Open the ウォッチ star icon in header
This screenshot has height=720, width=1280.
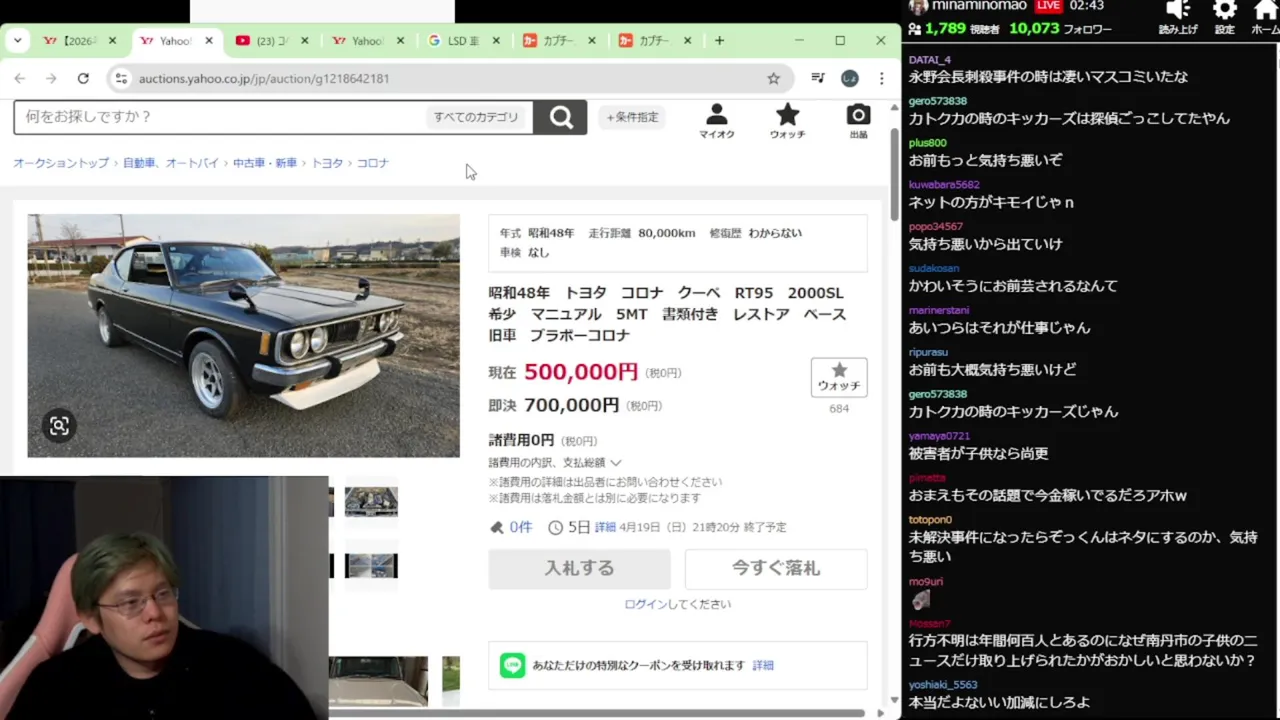click(787, 121)
